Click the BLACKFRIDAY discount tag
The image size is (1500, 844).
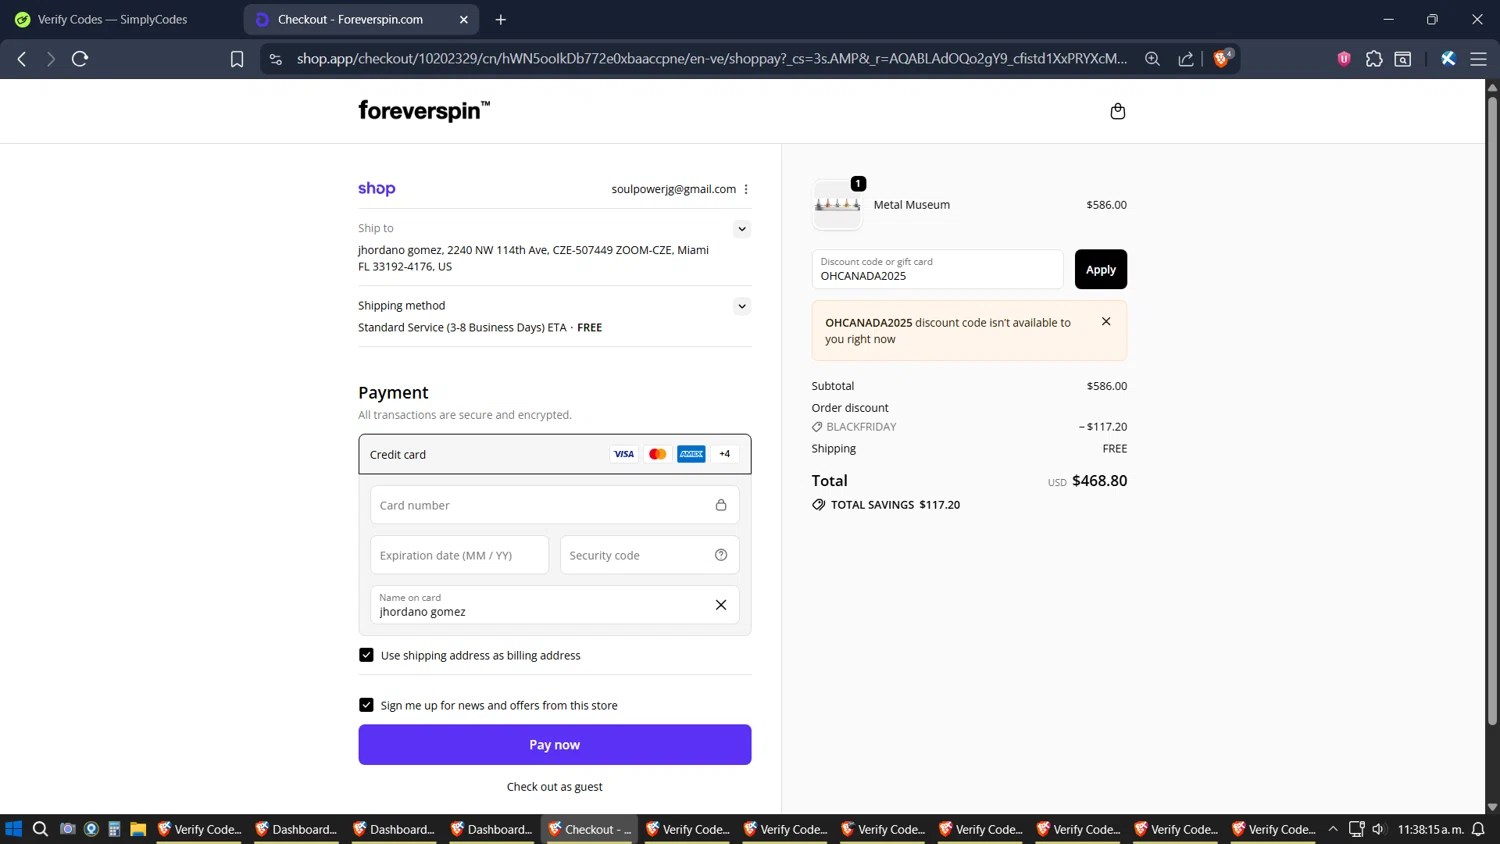click(x=854, y=427)
